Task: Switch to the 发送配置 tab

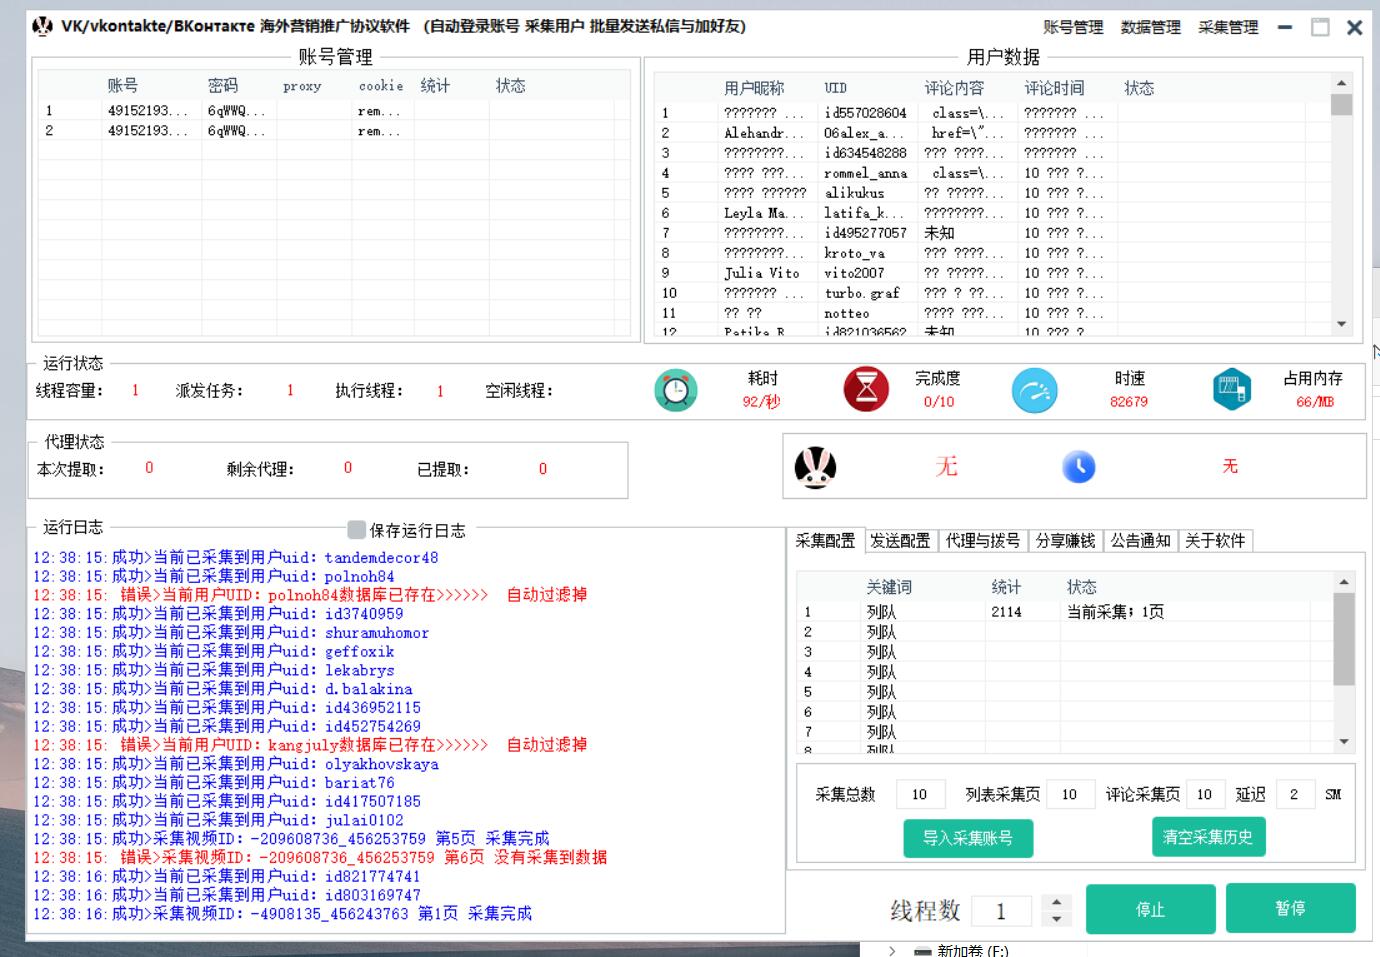Action: 900,541
